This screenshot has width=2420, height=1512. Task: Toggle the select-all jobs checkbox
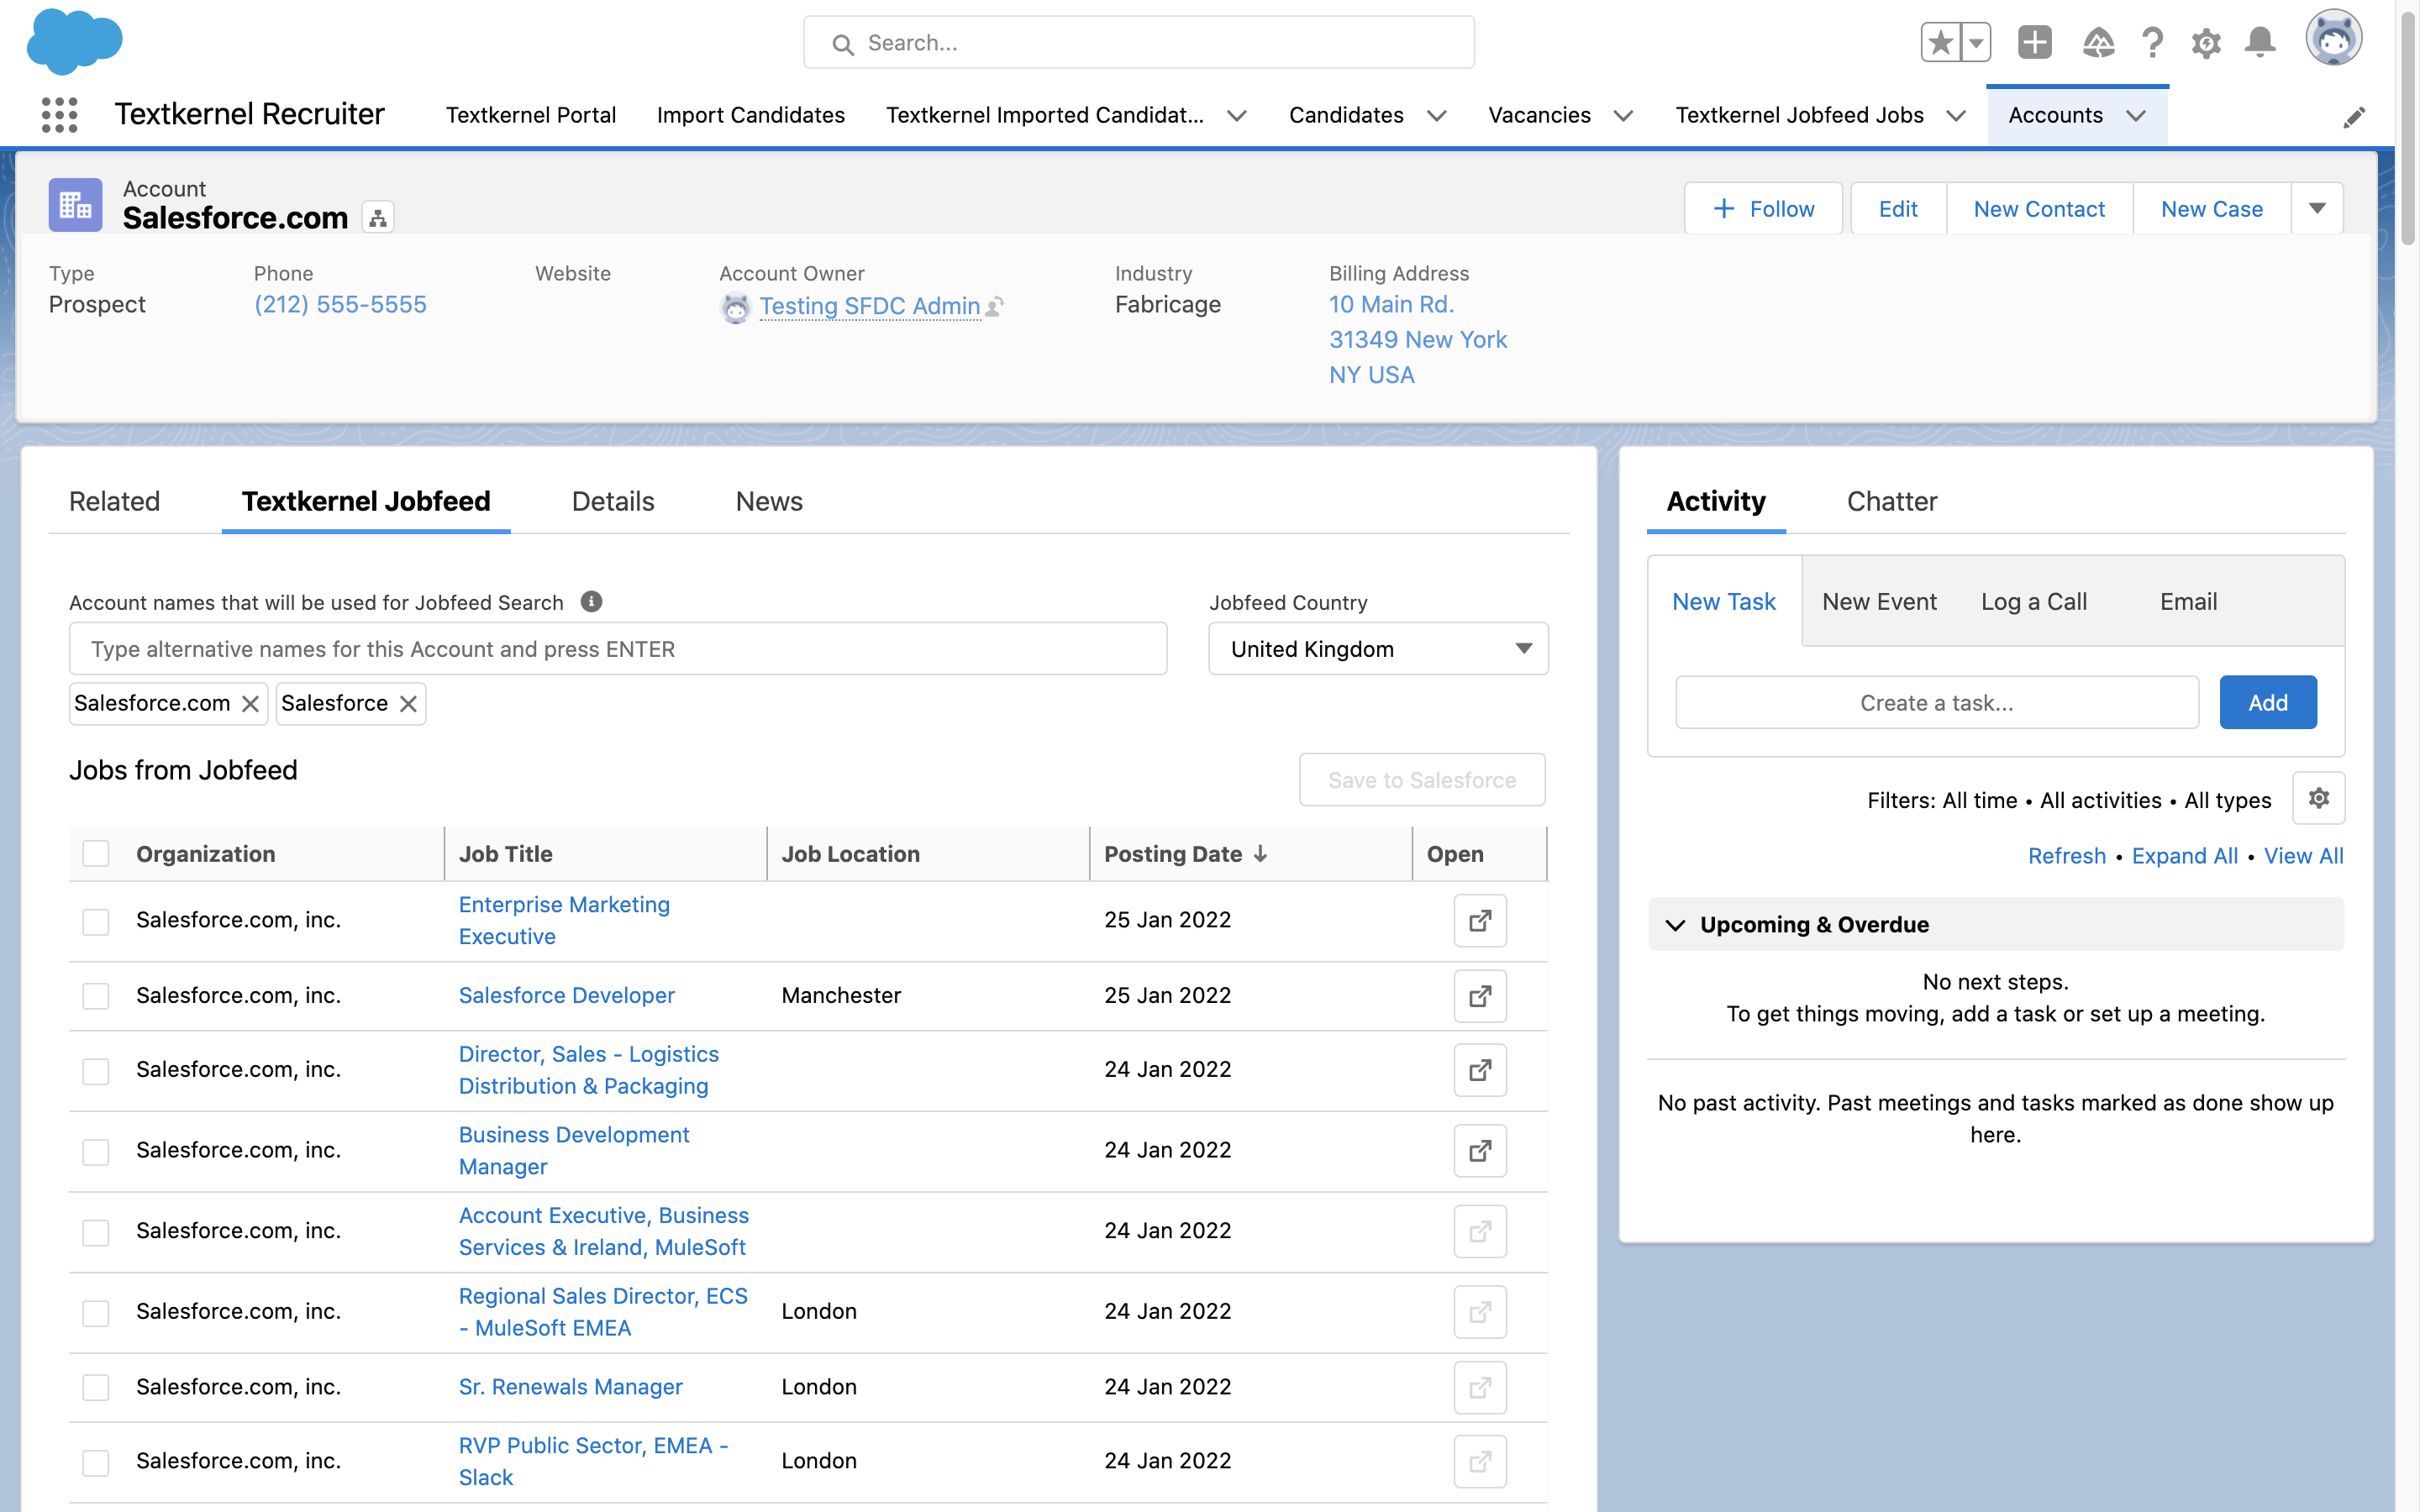(x=96, y=853)
